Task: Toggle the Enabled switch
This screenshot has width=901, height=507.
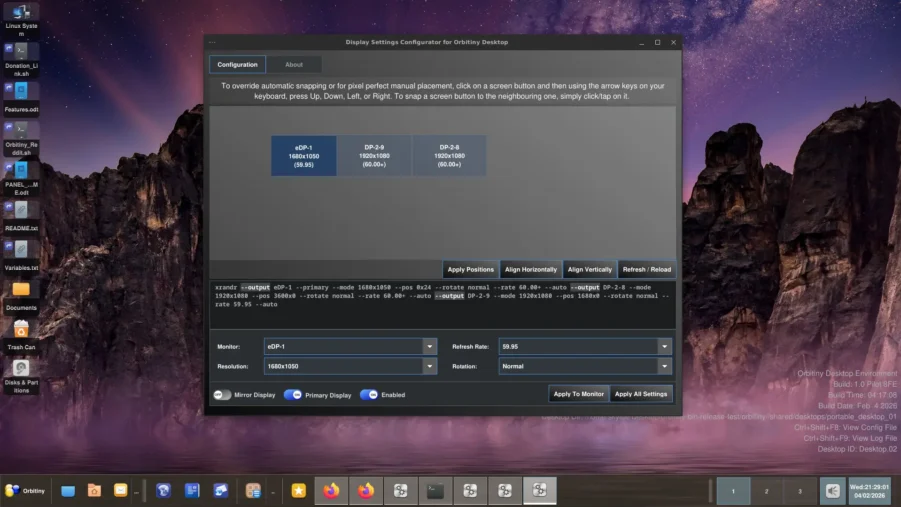Action: click(x=369, y=395)
